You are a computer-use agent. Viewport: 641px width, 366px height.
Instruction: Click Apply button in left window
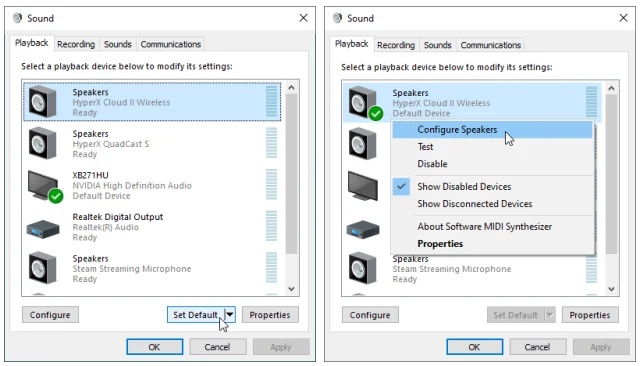(281, 347)
